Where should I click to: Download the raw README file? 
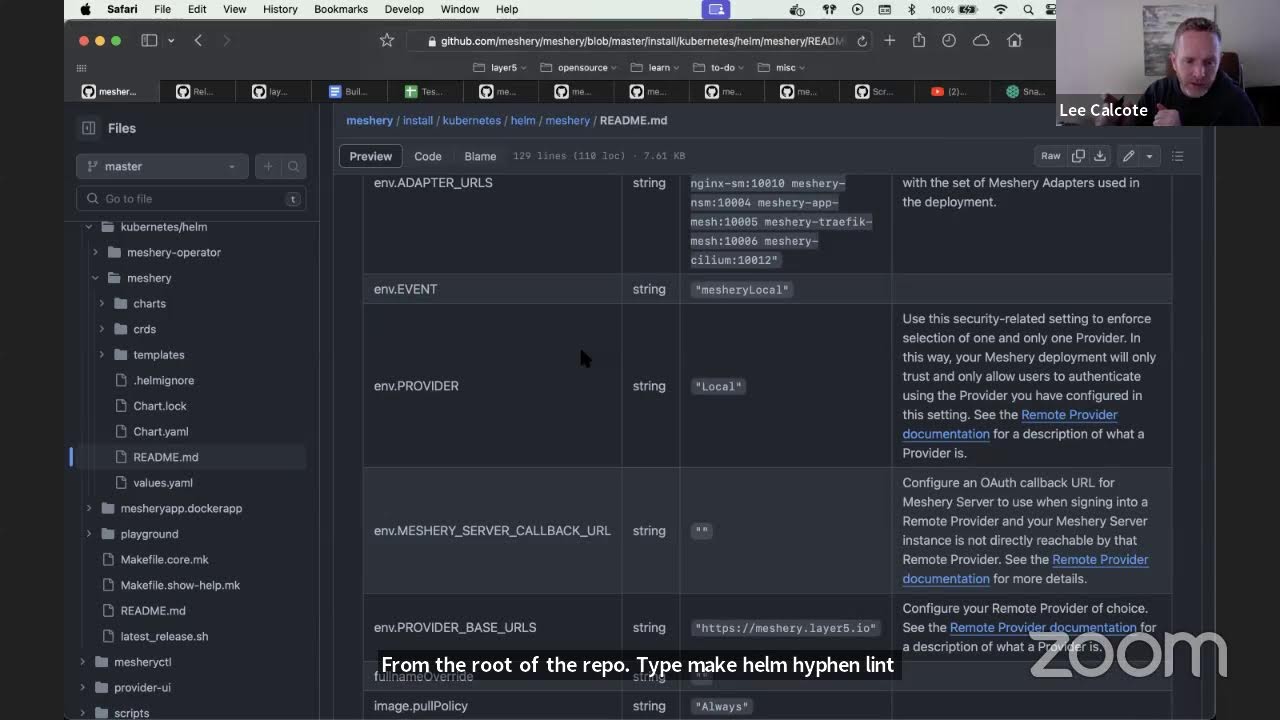click(x=1100, y=156)
